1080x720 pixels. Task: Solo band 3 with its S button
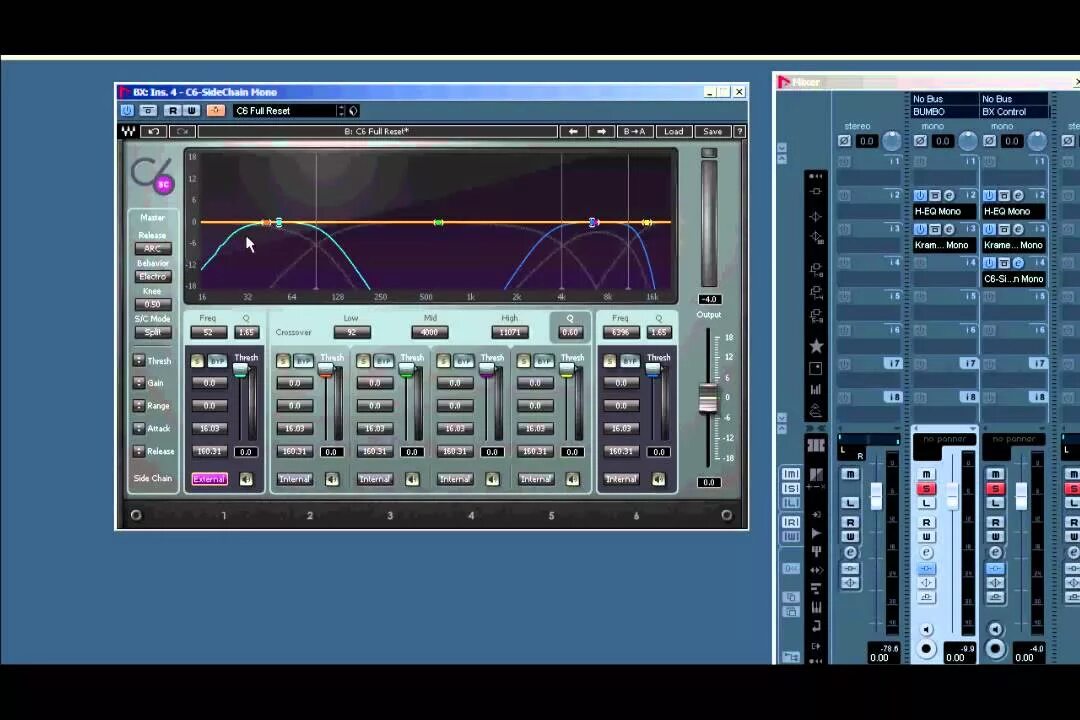(x=364, y=361)
